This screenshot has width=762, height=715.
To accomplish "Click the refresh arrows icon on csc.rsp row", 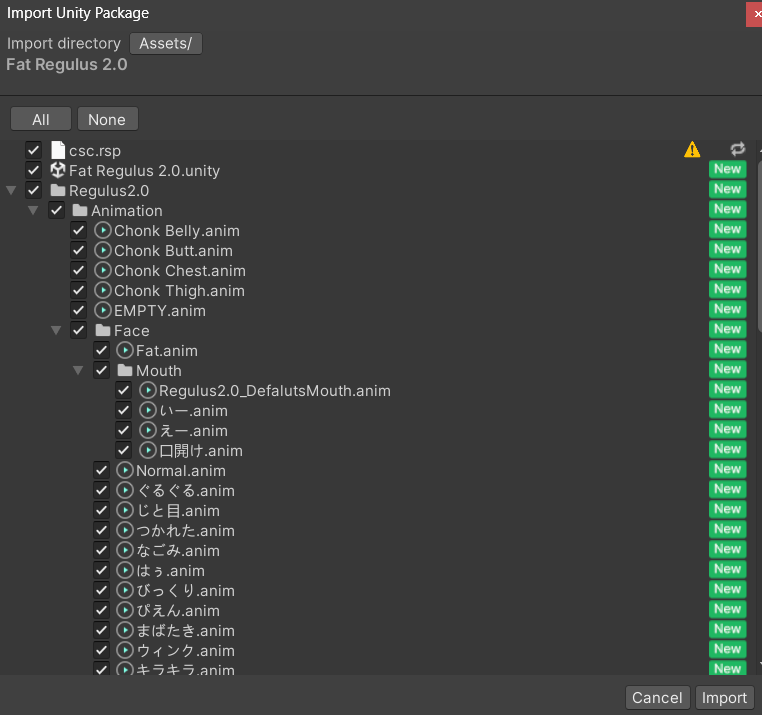I will coord(737,149).
